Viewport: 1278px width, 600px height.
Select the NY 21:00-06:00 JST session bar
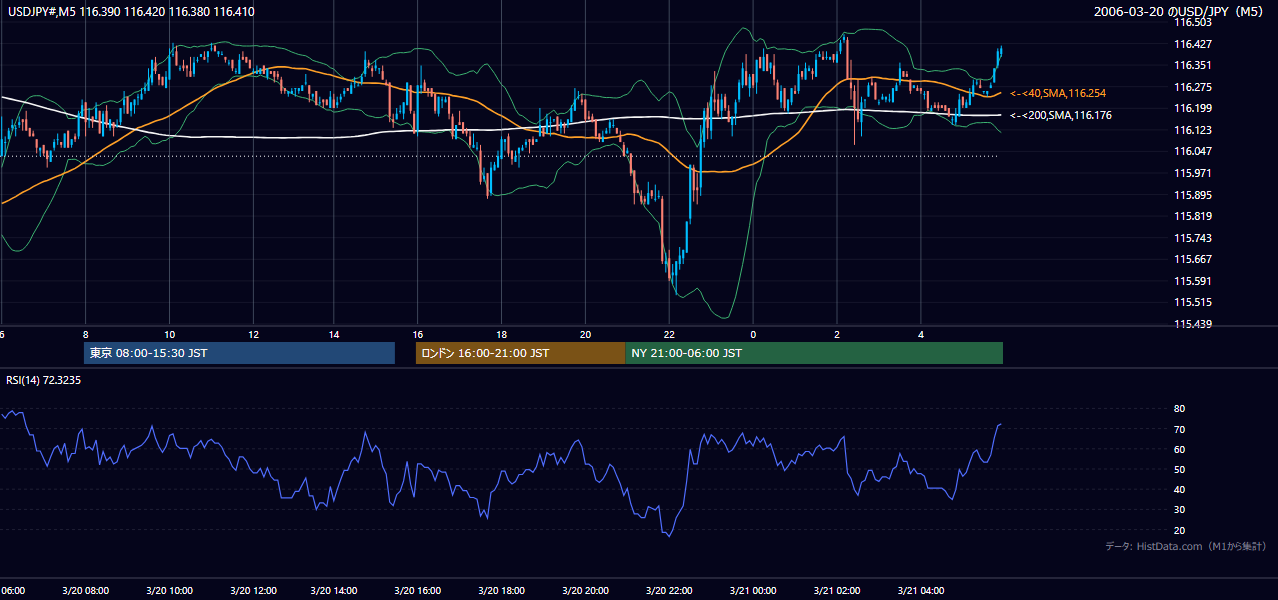point(814,353)
